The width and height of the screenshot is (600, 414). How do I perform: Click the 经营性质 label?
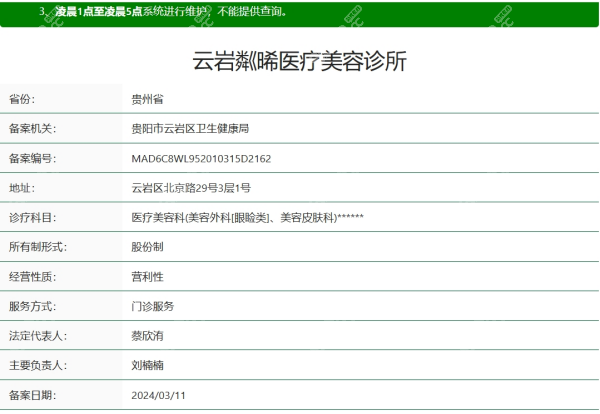(33, 277)
